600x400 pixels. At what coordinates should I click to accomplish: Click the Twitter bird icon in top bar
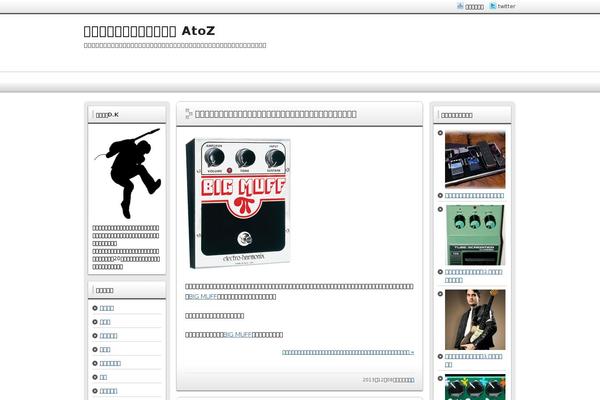[x=493, y=6]
